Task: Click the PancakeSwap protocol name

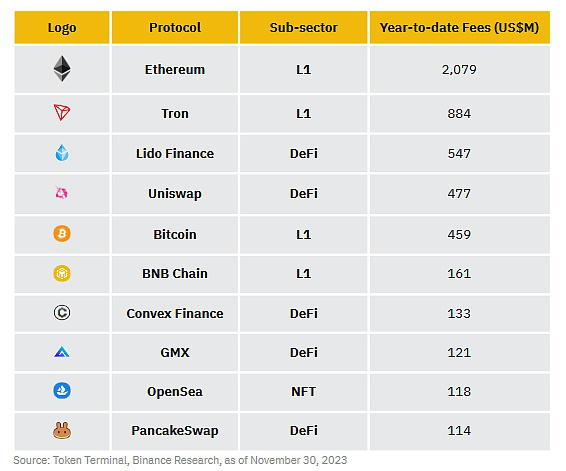Action: coord(175,431)
